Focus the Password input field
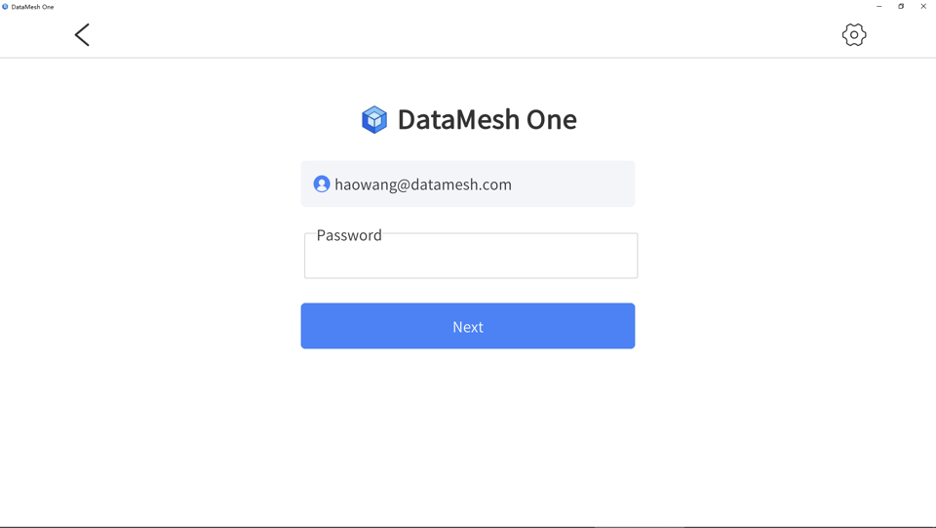This screenshot has width=936, height=528. pyautogui.click(x=471, y=255)
